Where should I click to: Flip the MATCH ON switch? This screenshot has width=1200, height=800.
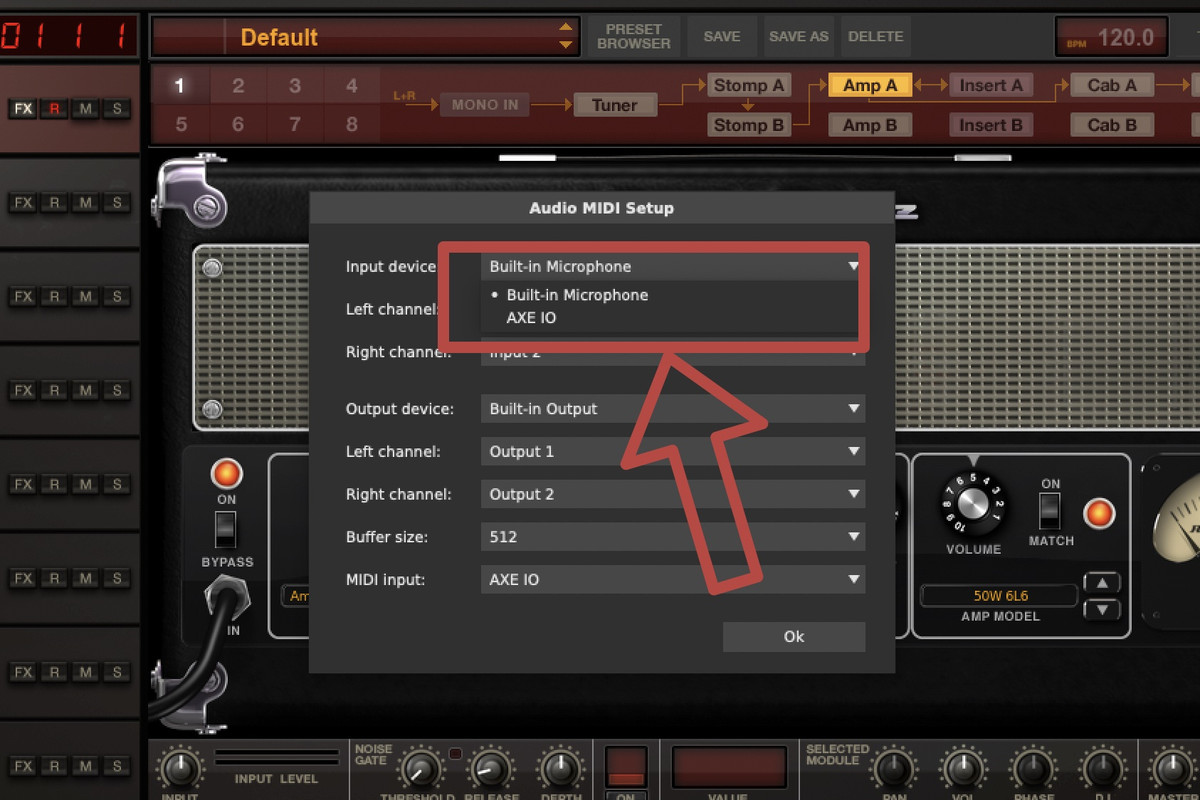click(1049, 511)
